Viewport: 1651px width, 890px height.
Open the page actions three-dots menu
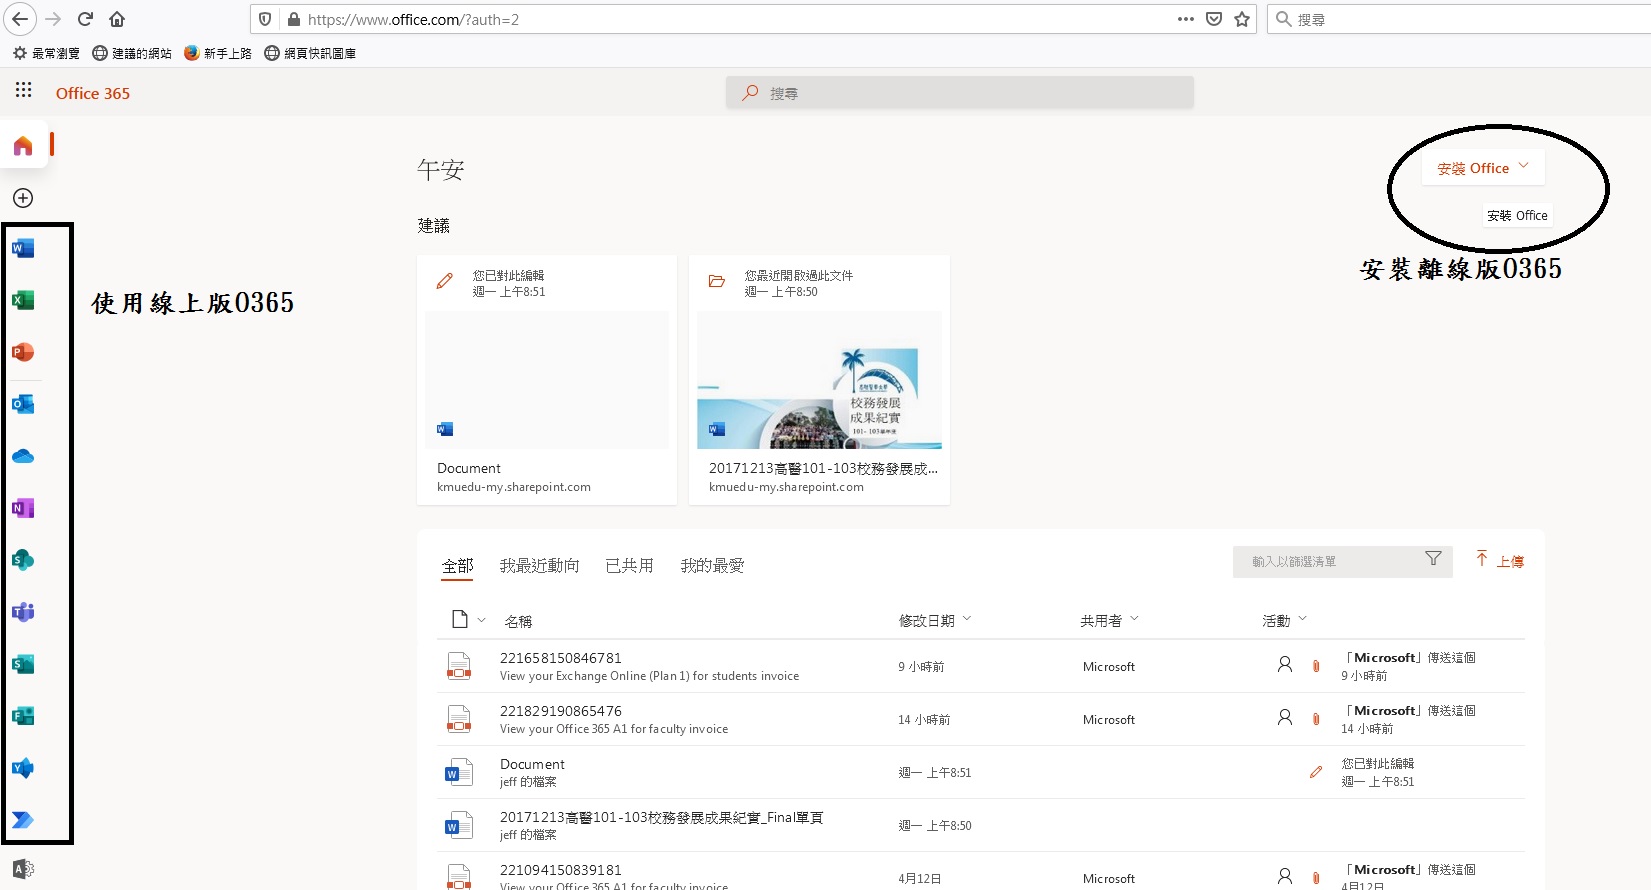coord(1186,19)
